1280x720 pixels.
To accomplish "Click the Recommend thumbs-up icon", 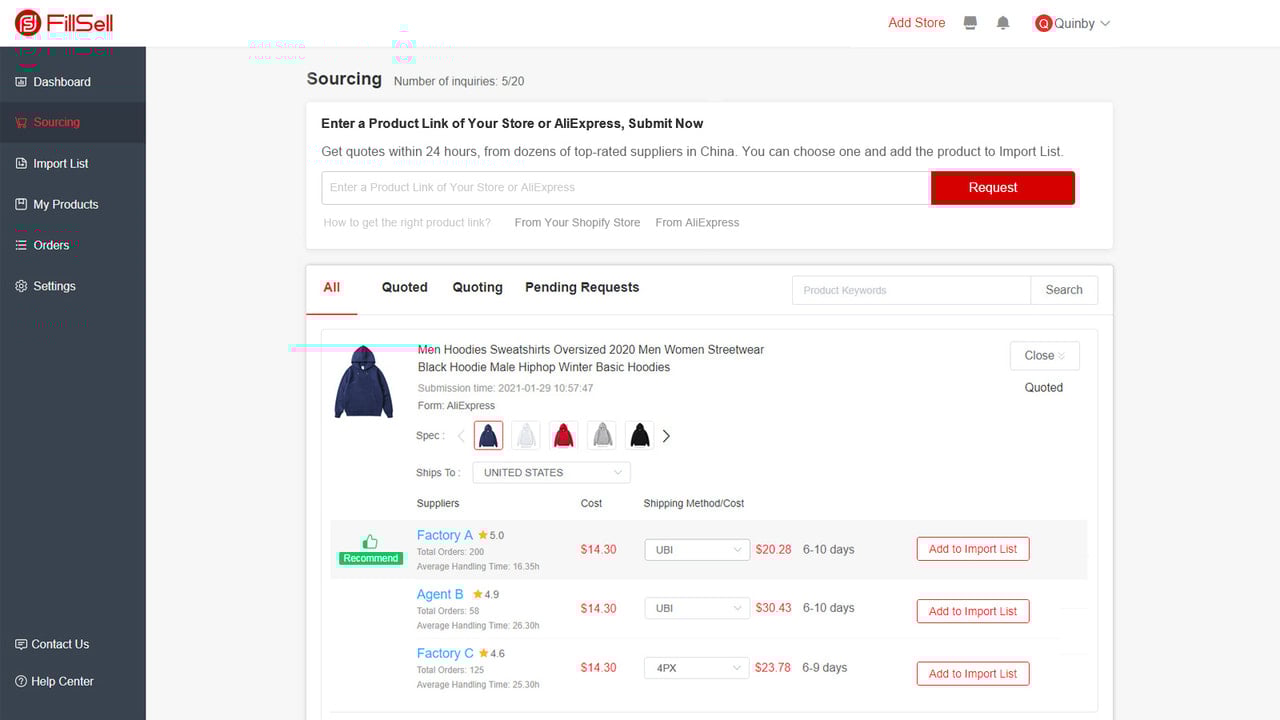I will point(371,541).
